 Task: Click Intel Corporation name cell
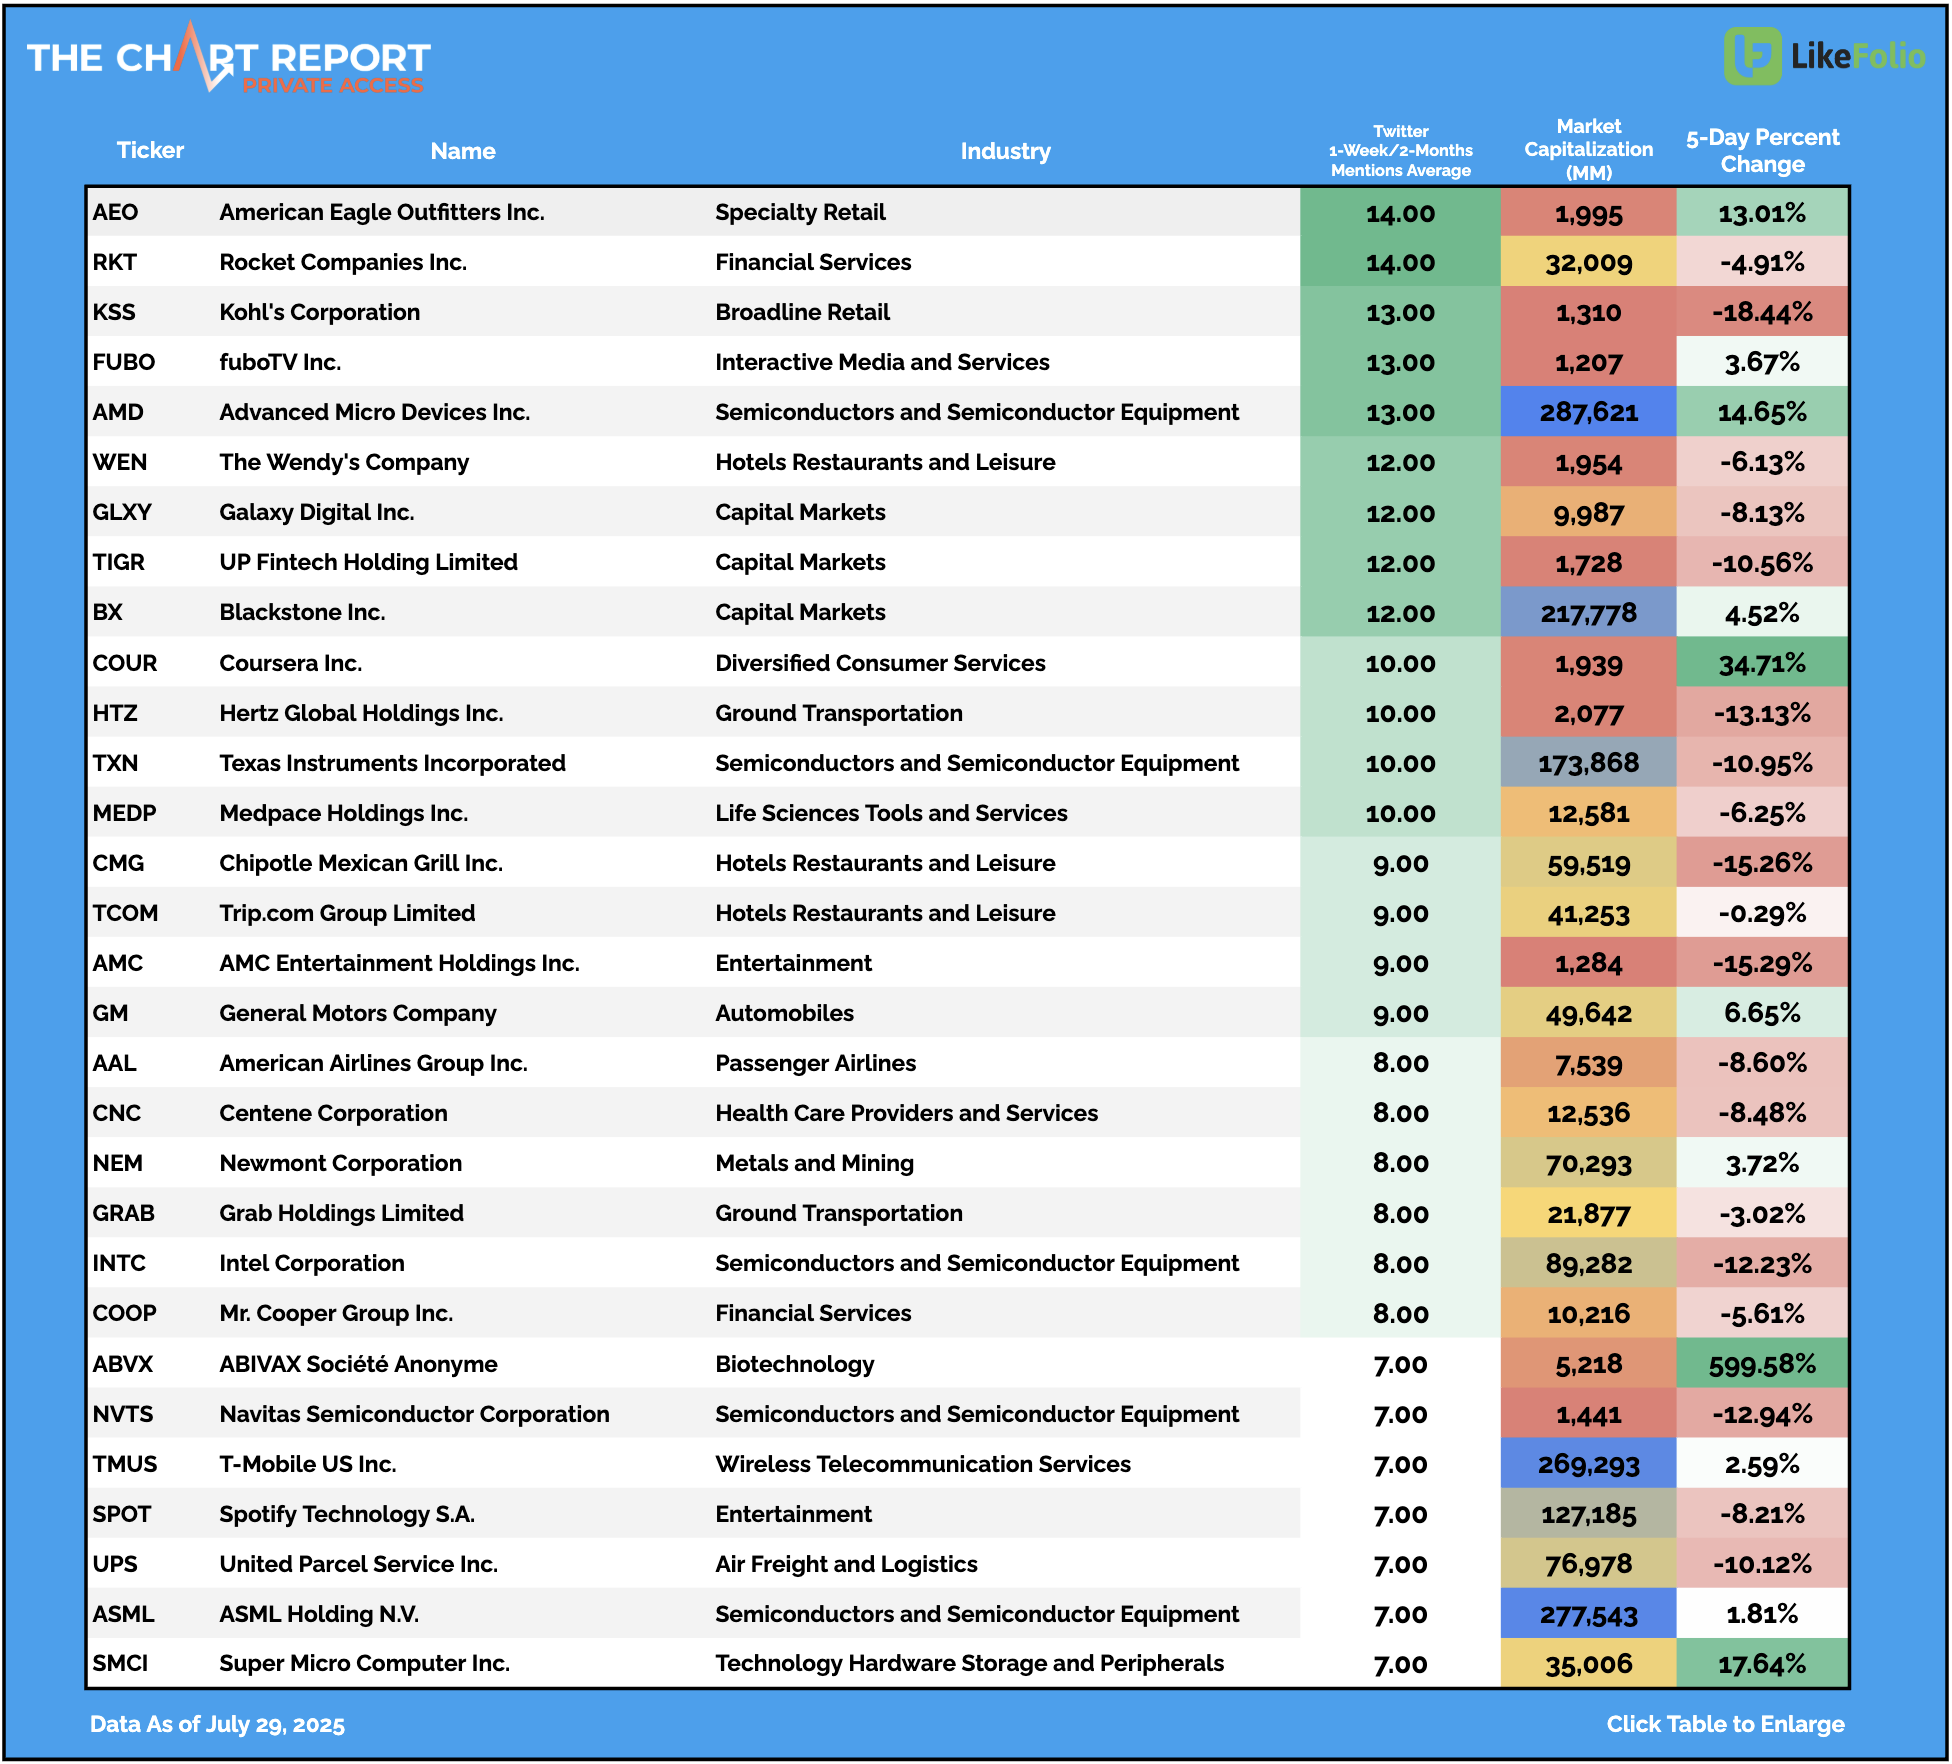(x=312, y=1263)
